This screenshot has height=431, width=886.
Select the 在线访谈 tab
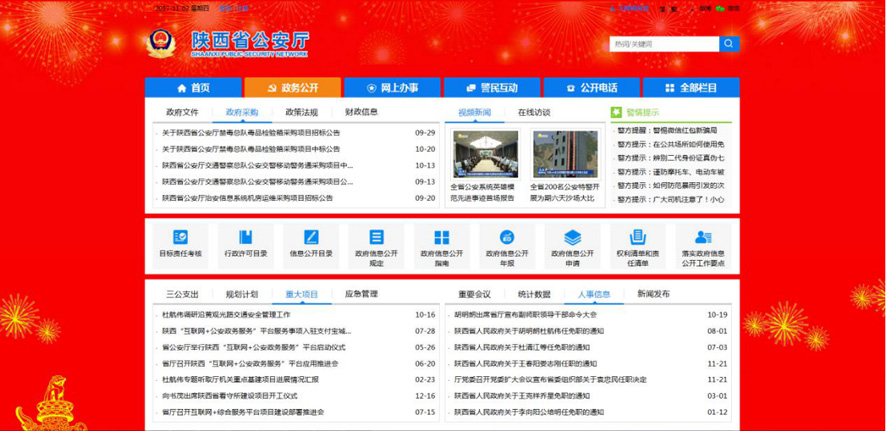tap(534, 112)
